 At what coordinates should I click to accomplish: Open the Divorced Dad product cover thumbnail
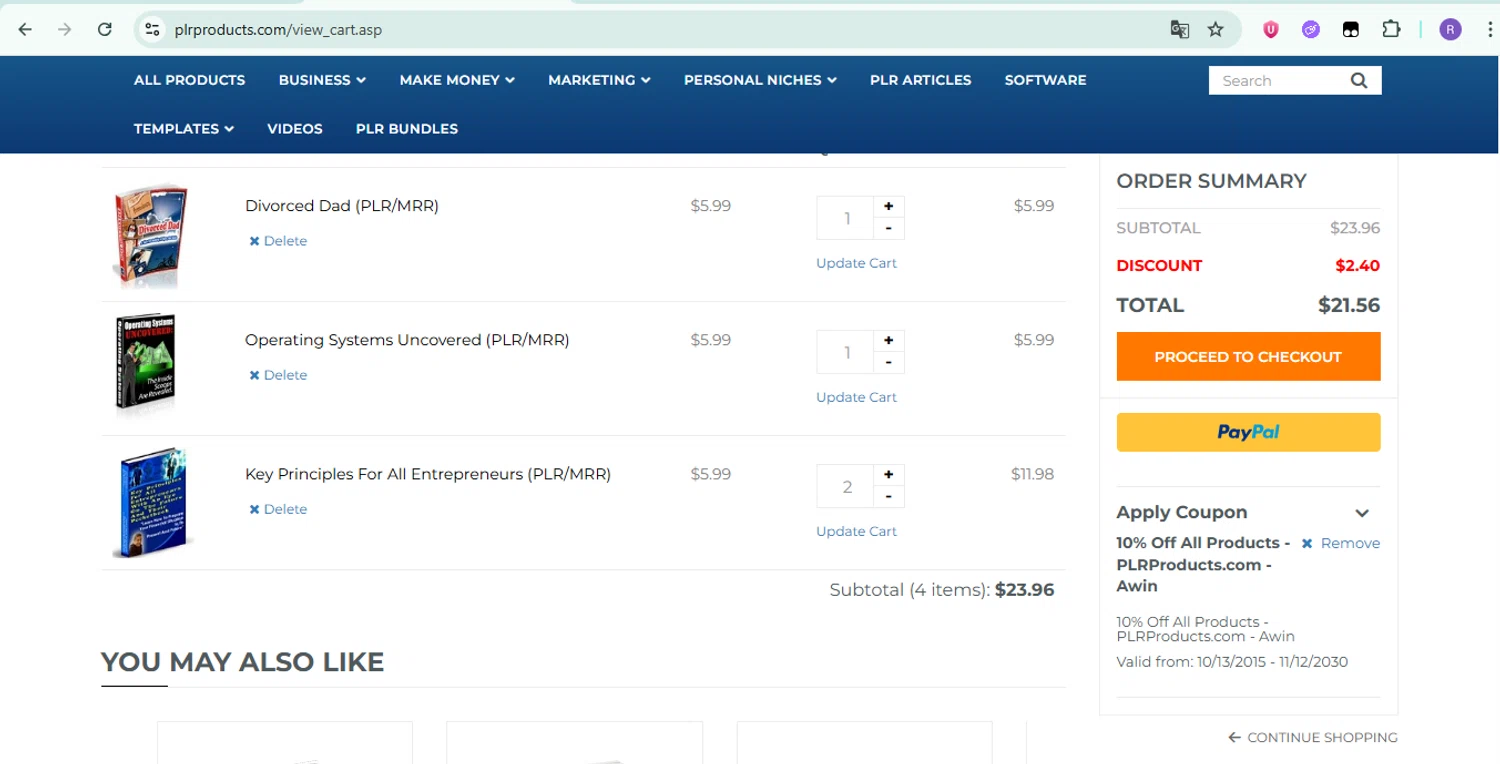(150, 235)
